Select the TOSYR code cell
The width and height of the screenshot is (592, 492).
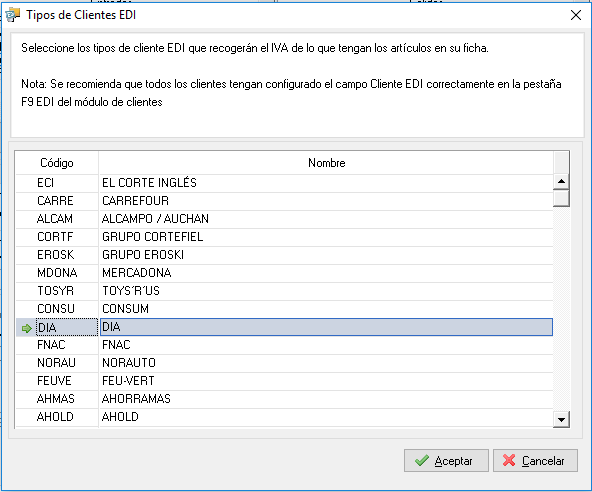click(66, 291)
